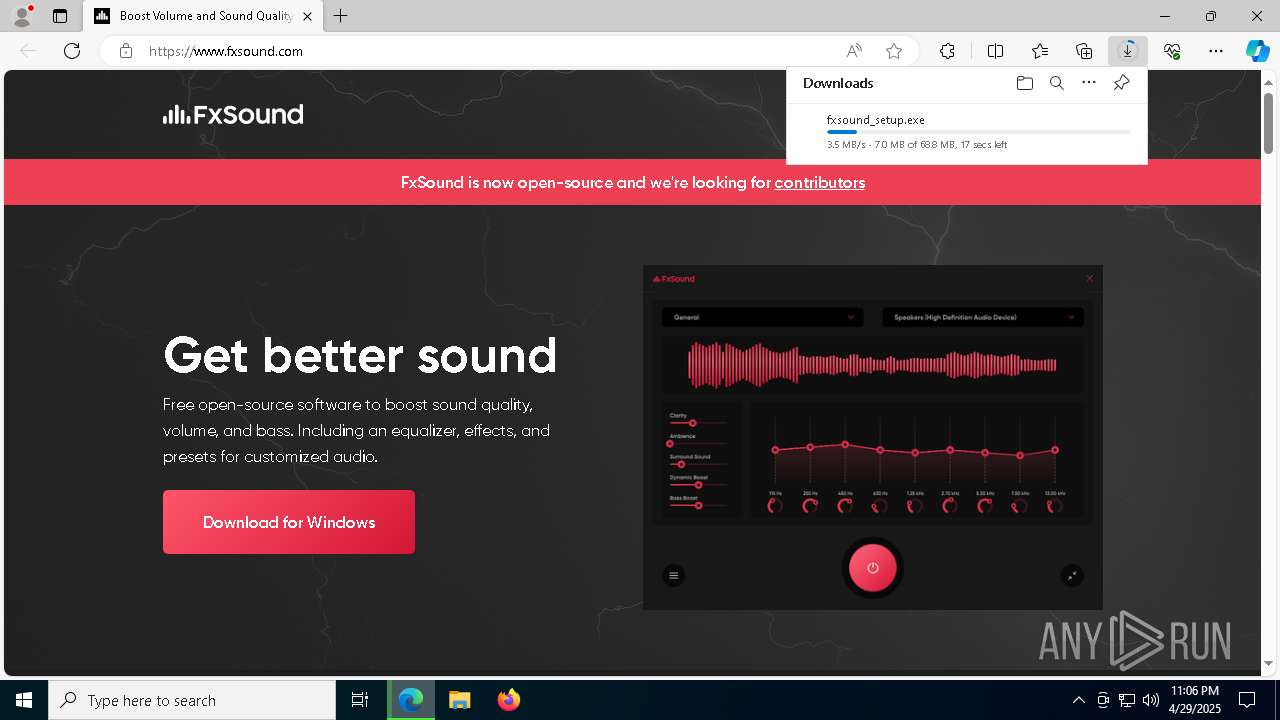Image resolution: width=1280 pixels, height=720 pixels.
Task: Open the Windows Start menu
Action: pyautogui.click(x=24, y=700)
